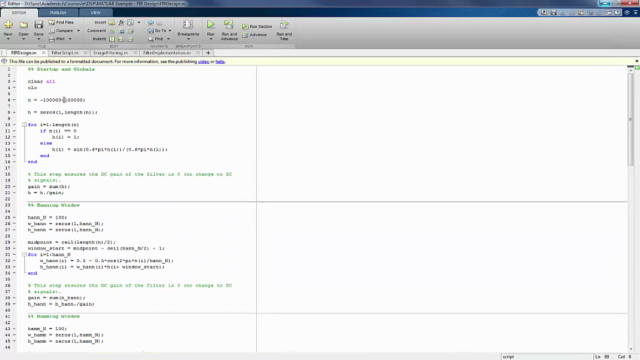The image size is (640, 360).
Task: Toggle breakpoint dash on line 43
Action: [14, 329]
